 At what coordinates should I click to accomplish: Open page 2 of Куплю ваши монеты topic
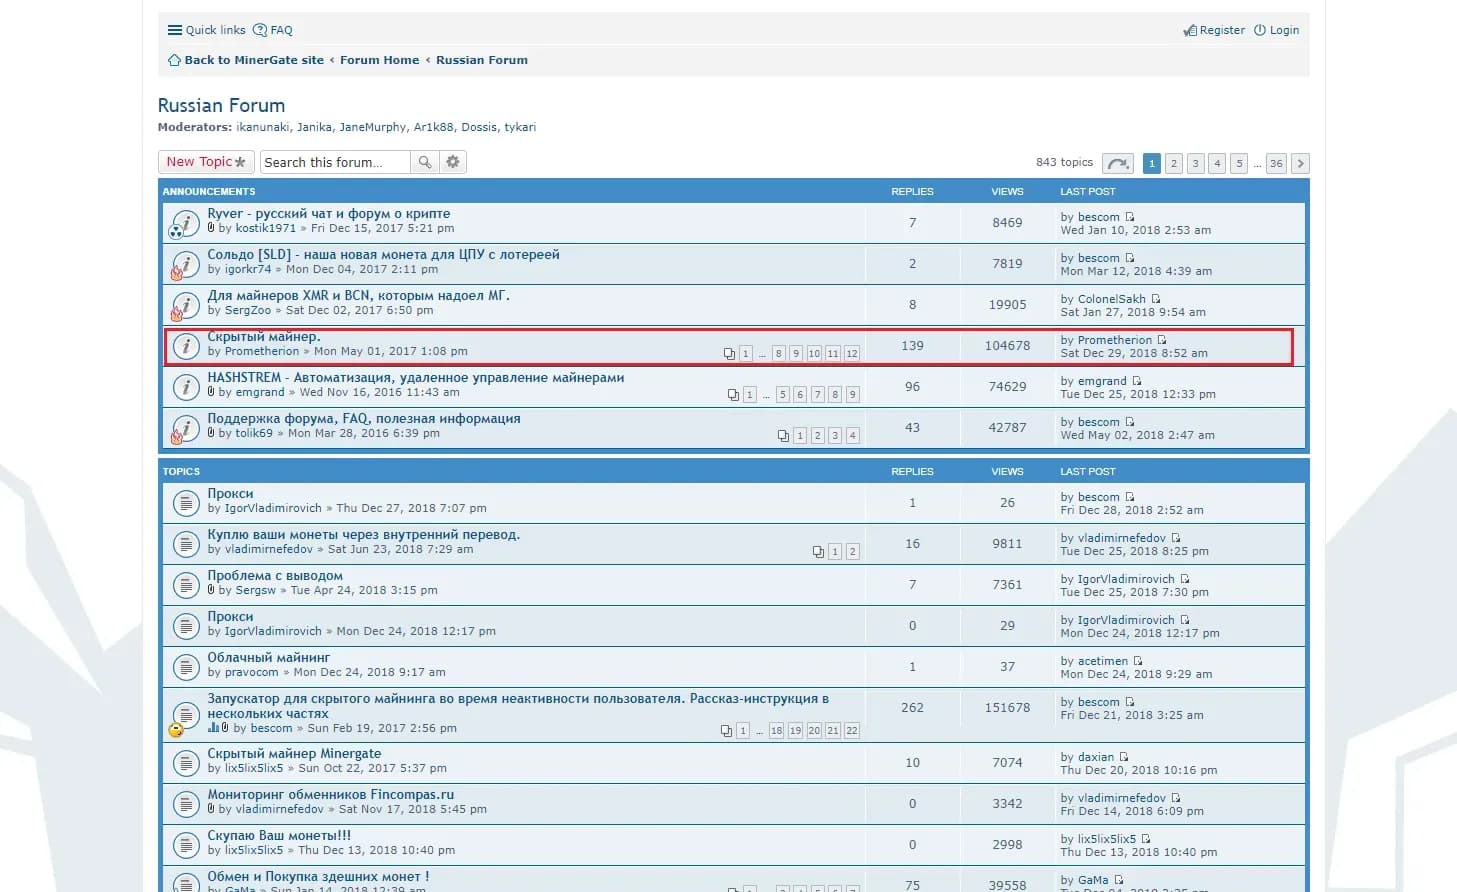click(853, 552)
